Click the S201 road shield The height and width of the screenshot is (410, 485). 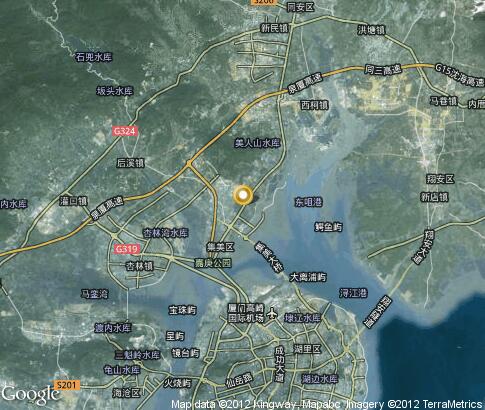67,385
